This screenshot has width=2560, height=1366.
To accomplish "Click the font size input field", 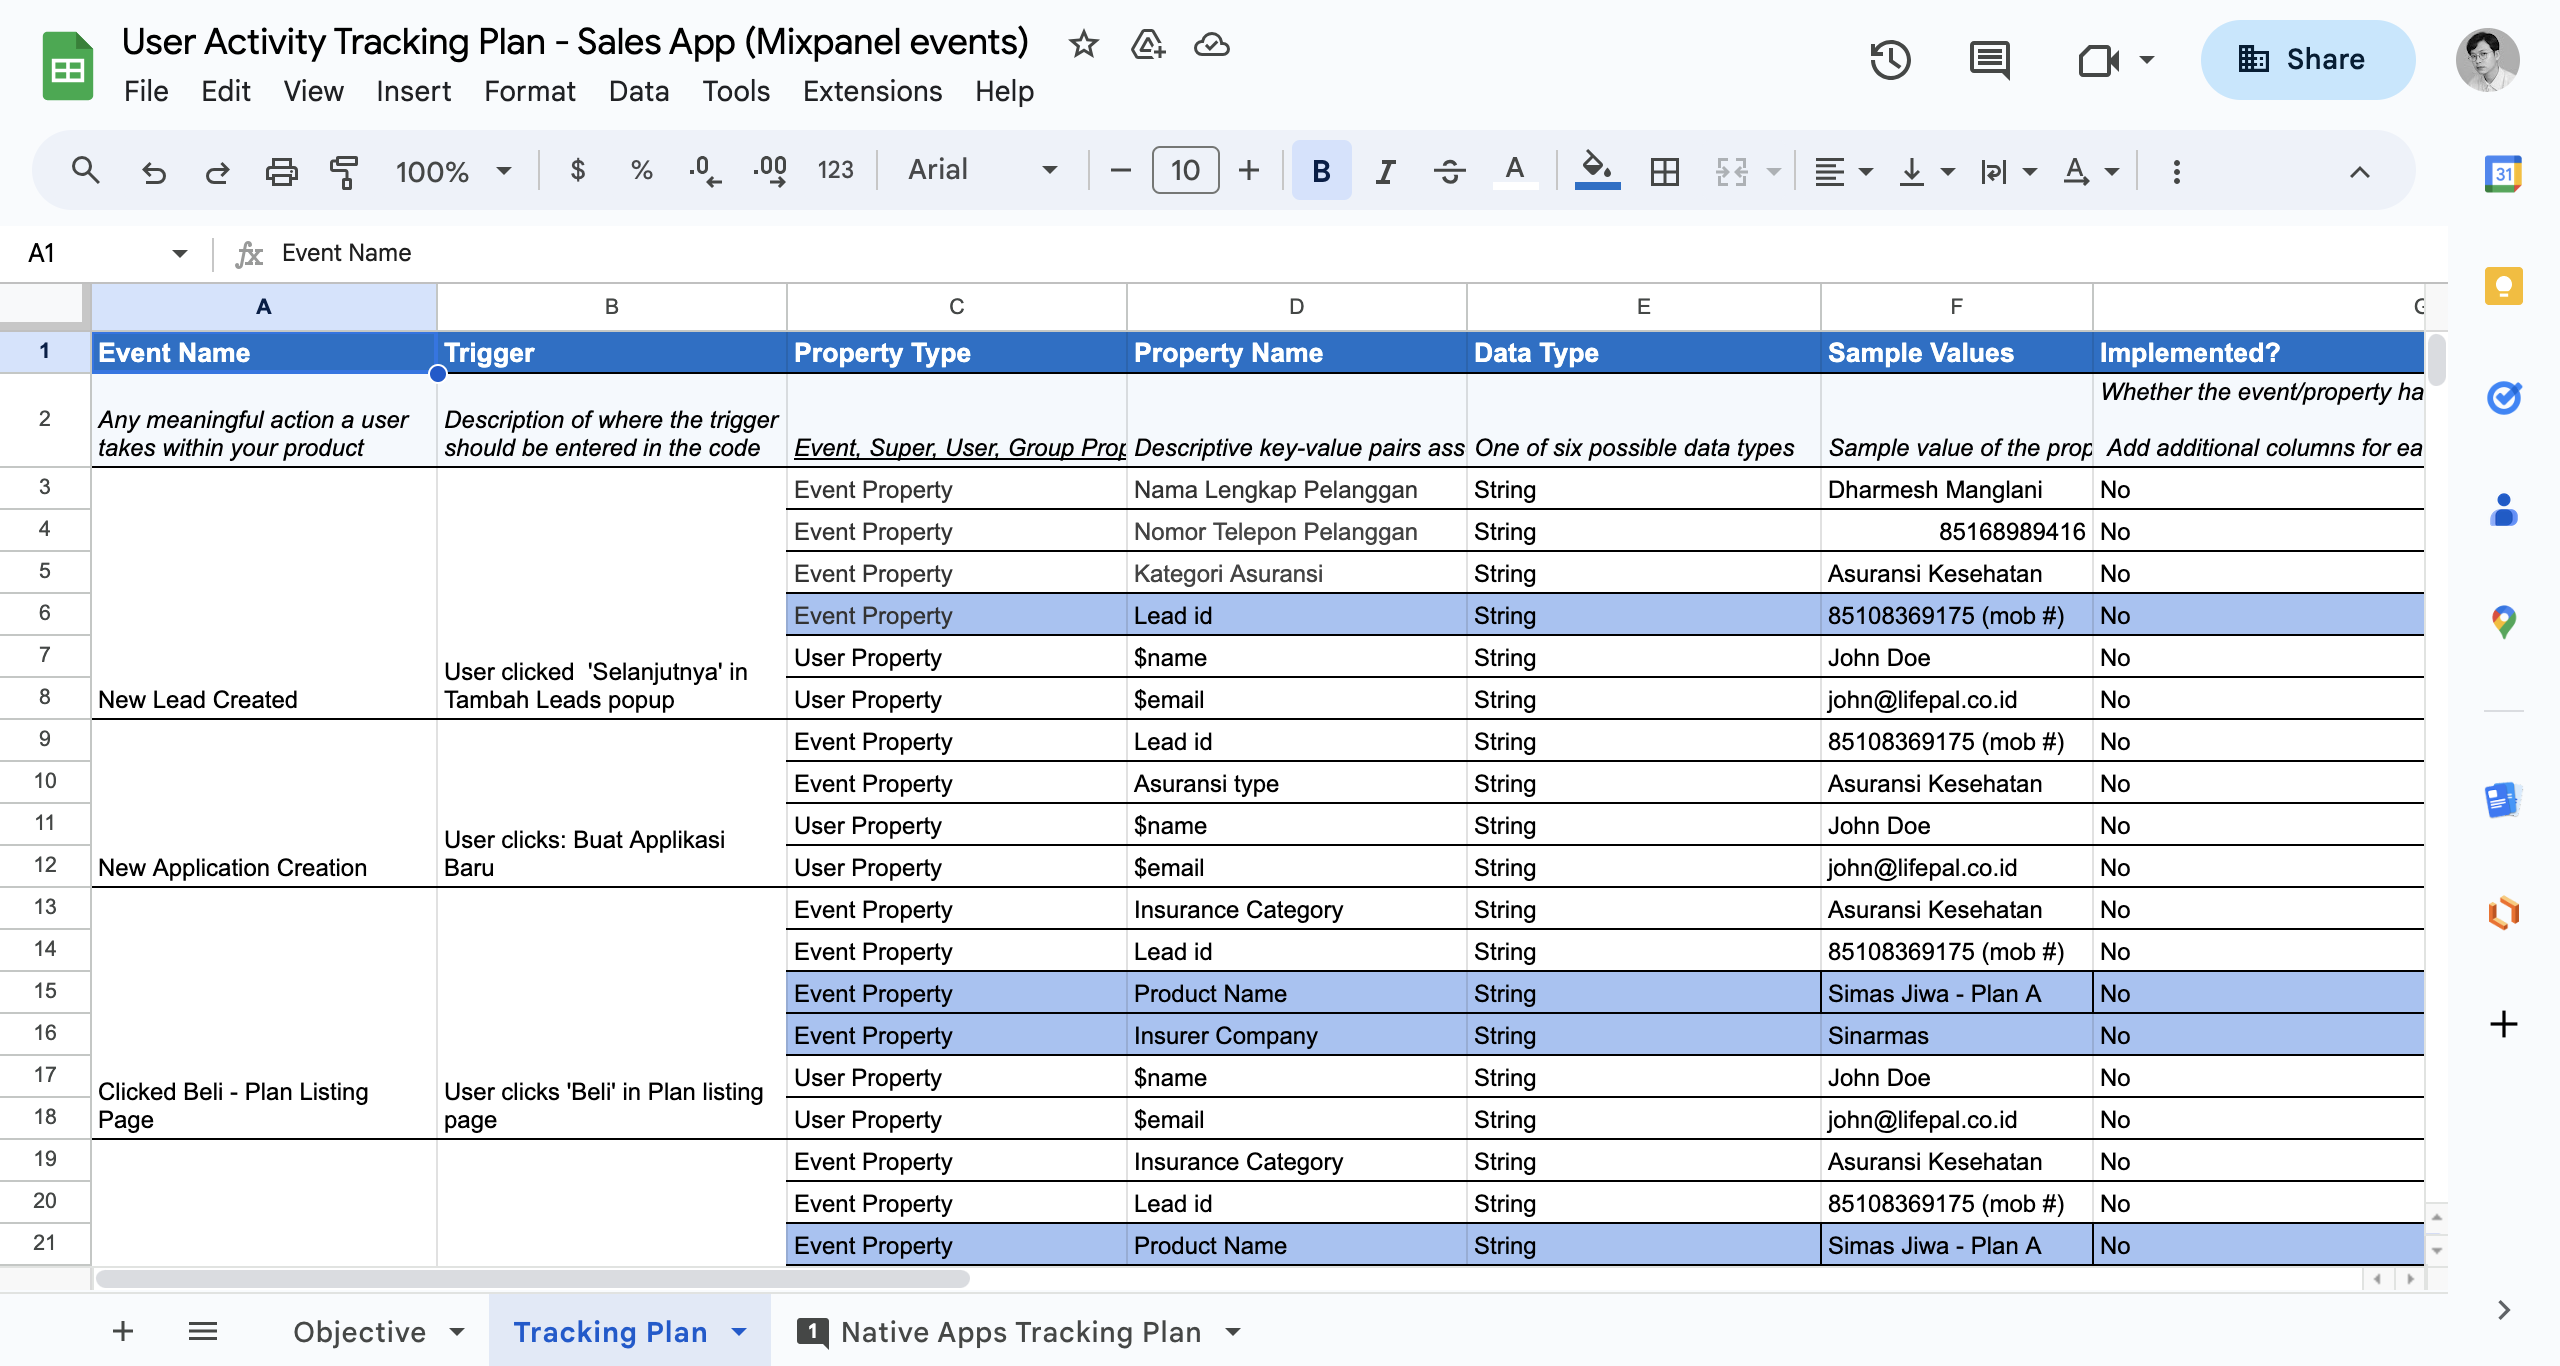I will click(1185, 170).
